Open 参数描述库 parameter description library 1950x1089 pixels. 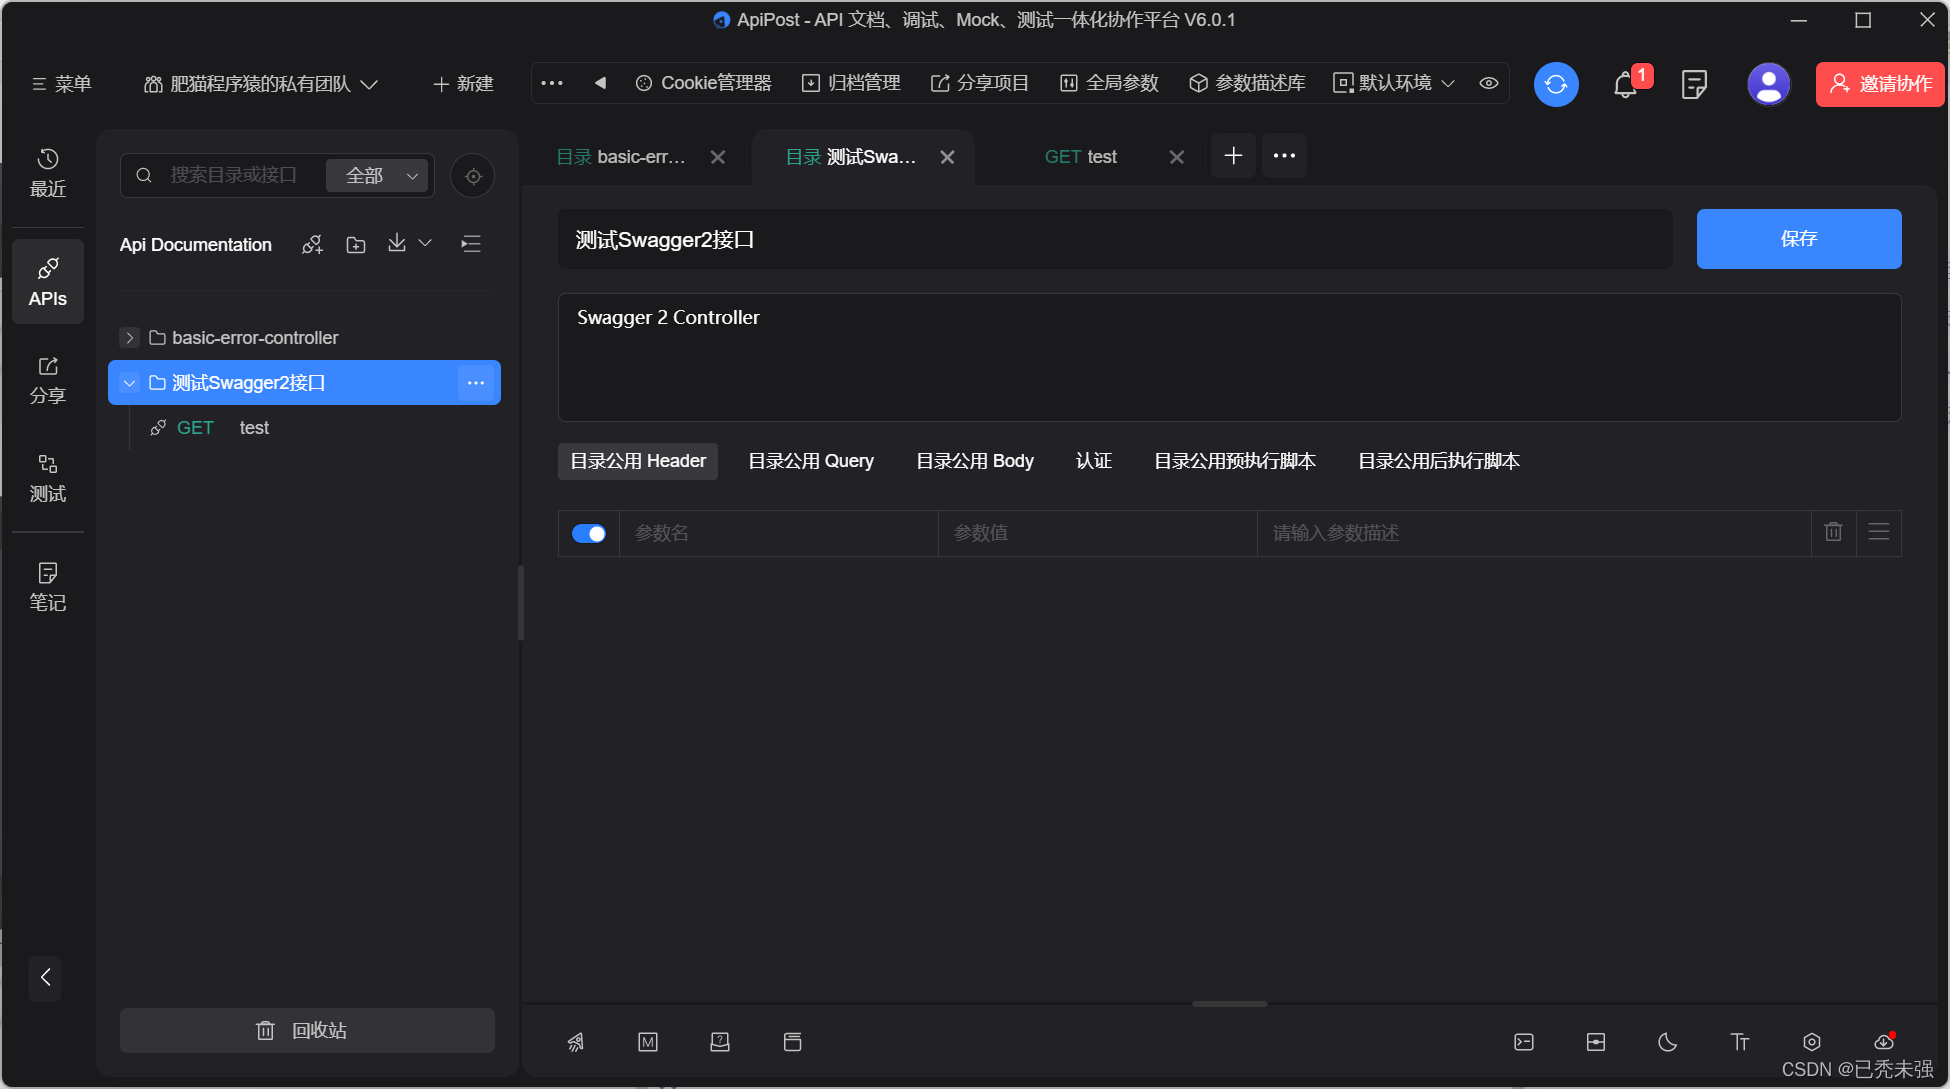(x=1247, y=83)
